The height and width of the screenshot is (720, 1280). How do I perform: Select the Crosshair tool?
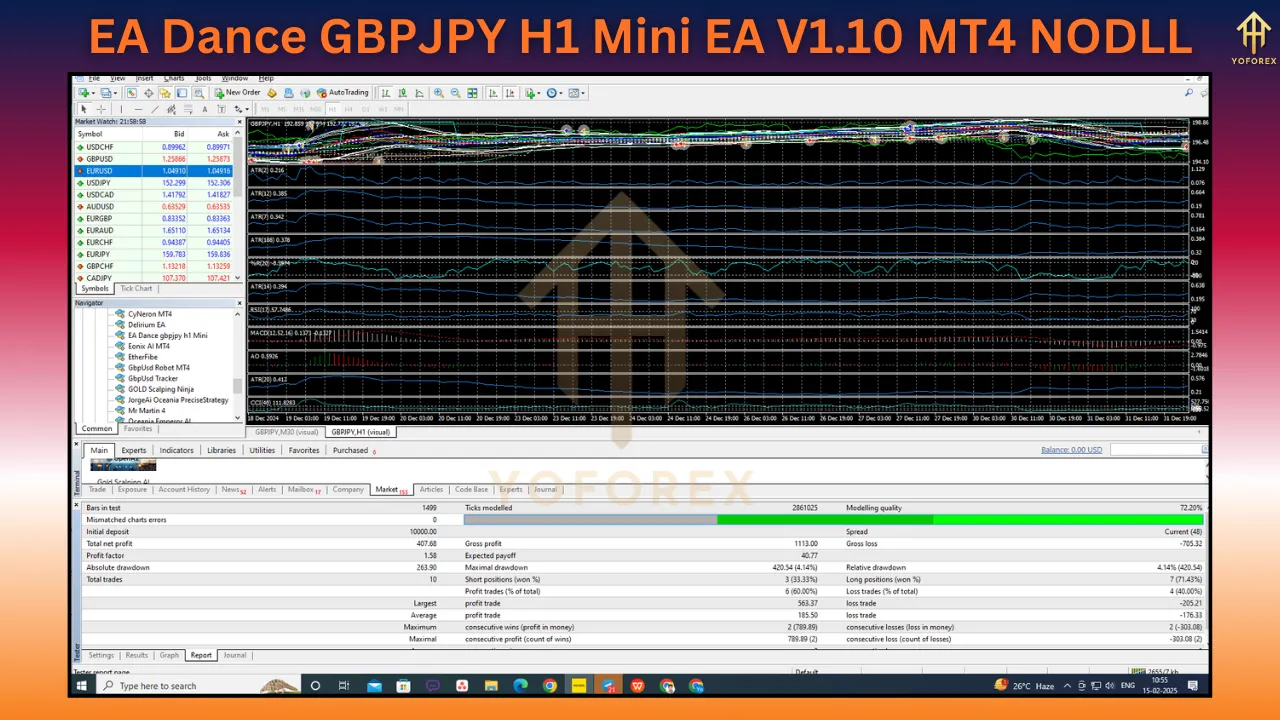click(101, 109)
